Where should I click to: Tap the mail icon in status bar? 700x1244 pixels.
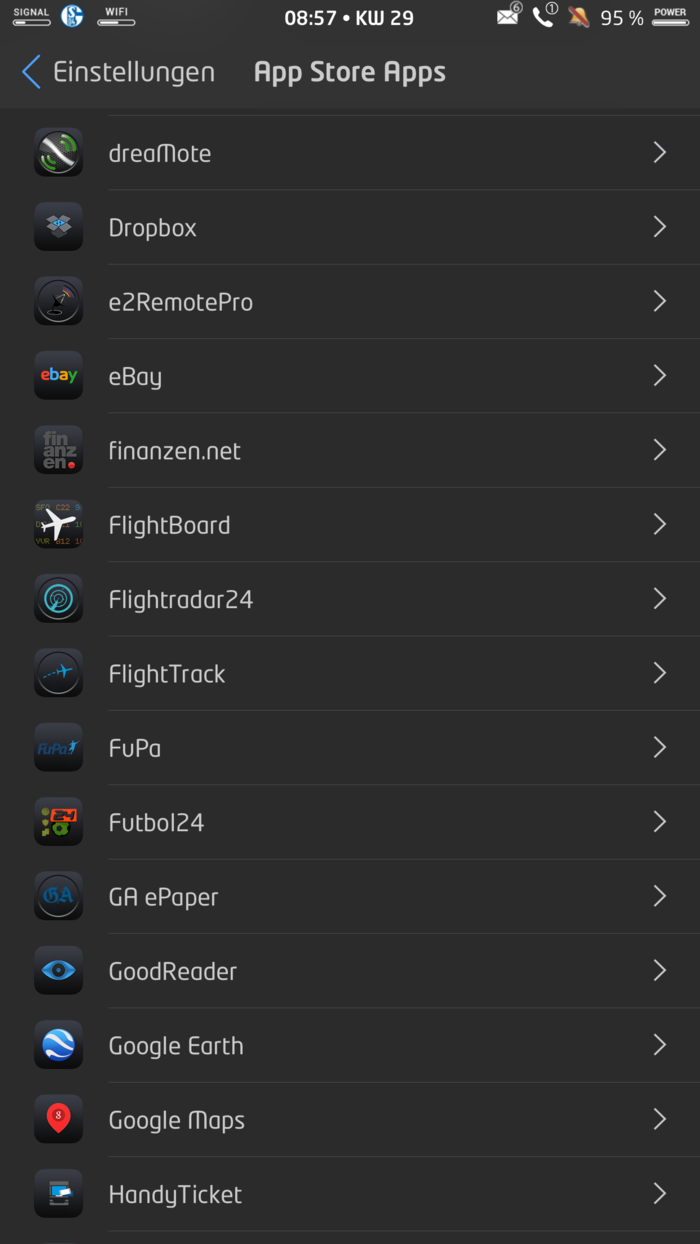point(509,16)
